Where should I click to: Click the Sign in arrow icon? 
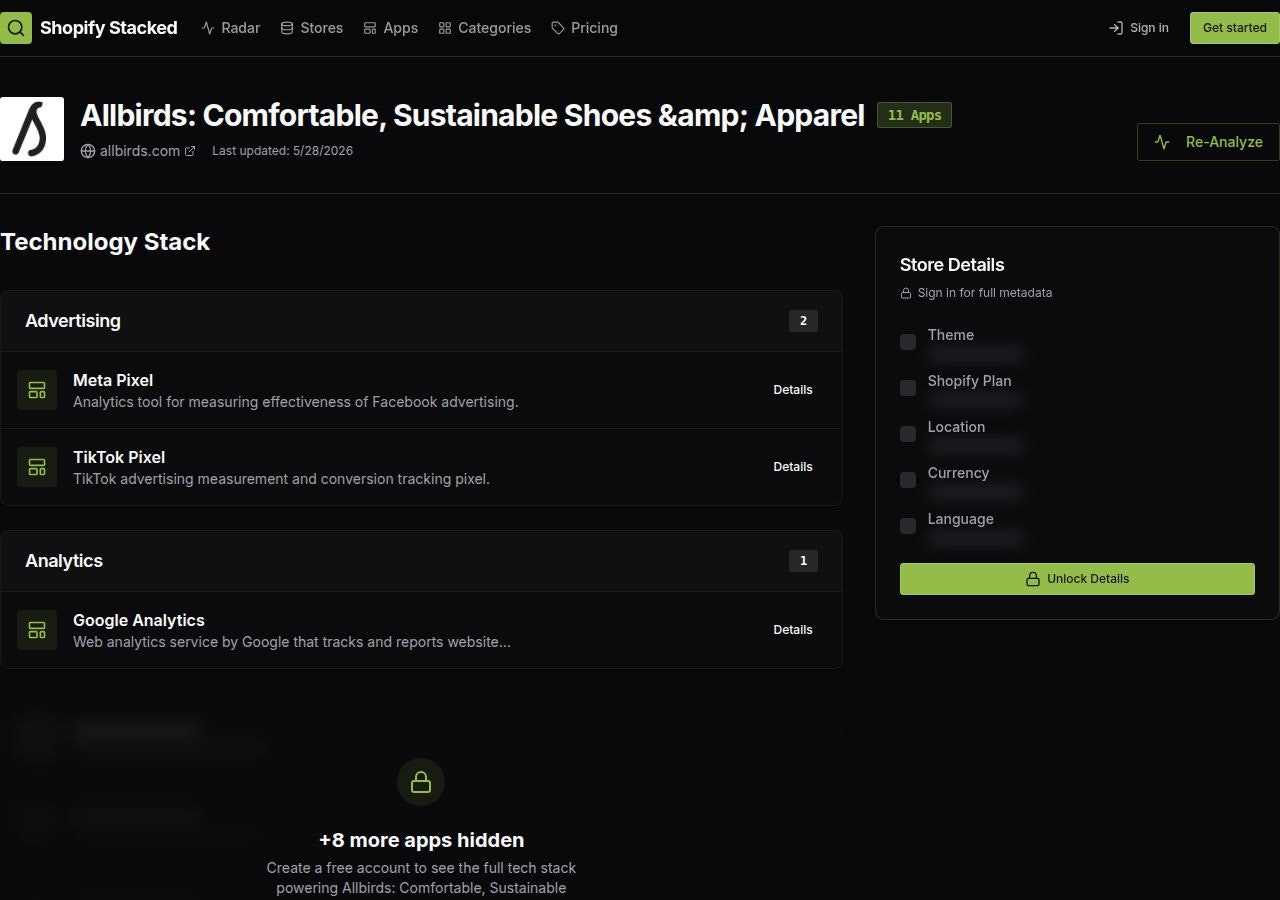[1116, 28]
